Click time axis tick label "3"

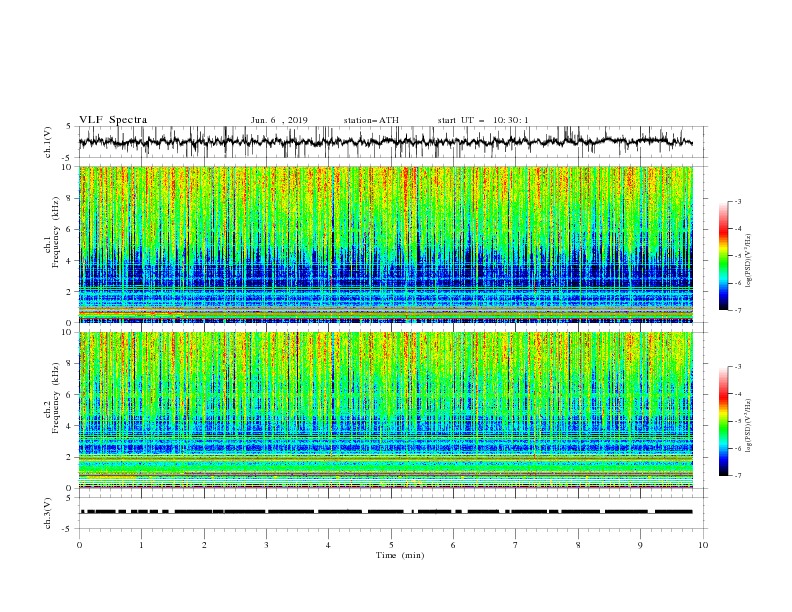(266, 545)
